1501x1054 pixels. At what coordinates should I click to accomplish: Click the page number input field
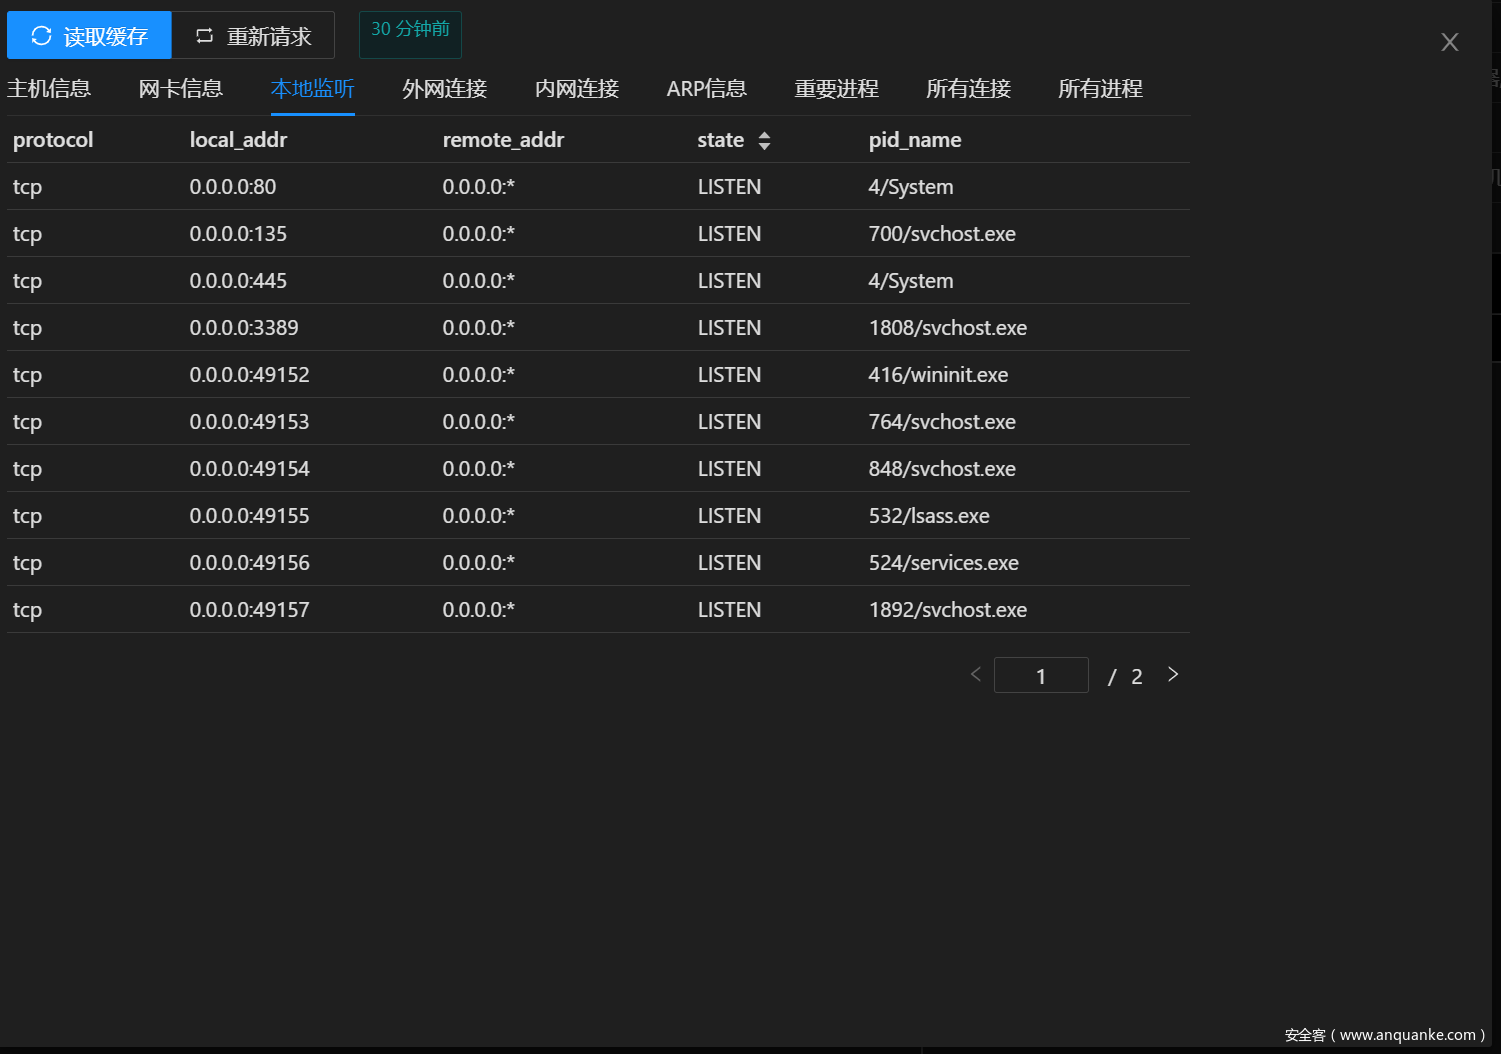[1041, 676]
